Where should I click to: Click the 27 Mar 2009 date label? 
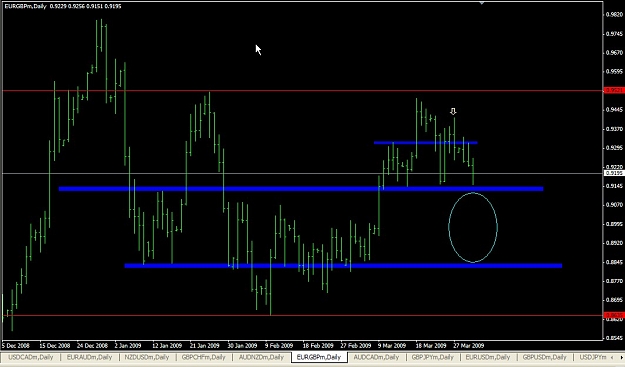coord(468,345)
